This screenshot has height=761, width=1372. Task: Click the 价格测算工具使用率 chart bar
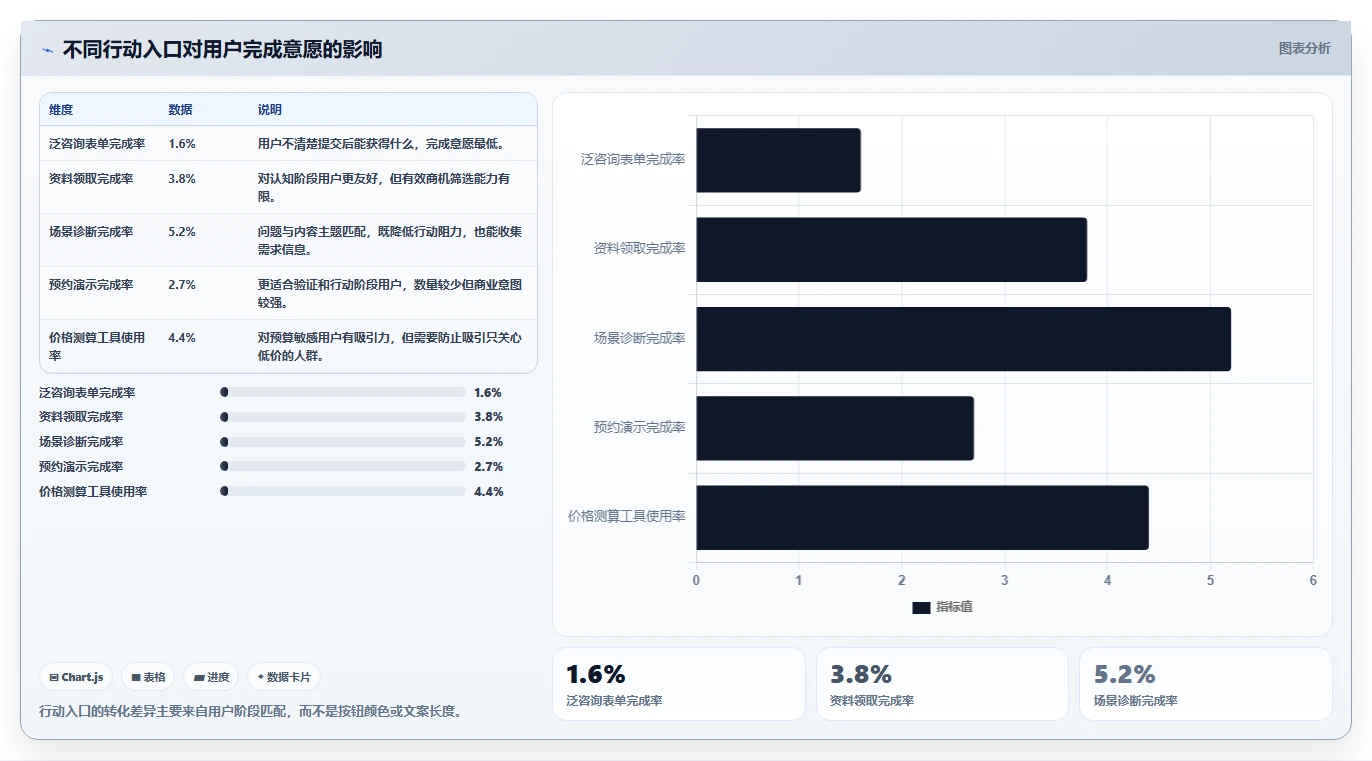pyautogui.click(x=922, y=517)
